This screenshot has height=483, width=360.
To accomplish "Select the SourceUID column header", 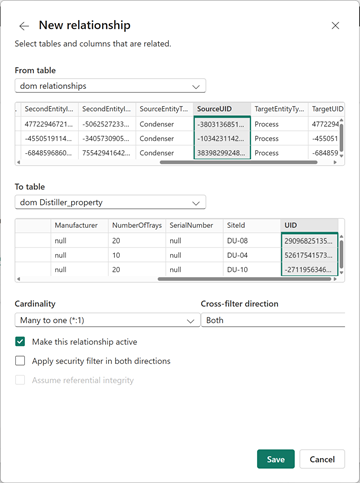I will click(x=222, y=109).
